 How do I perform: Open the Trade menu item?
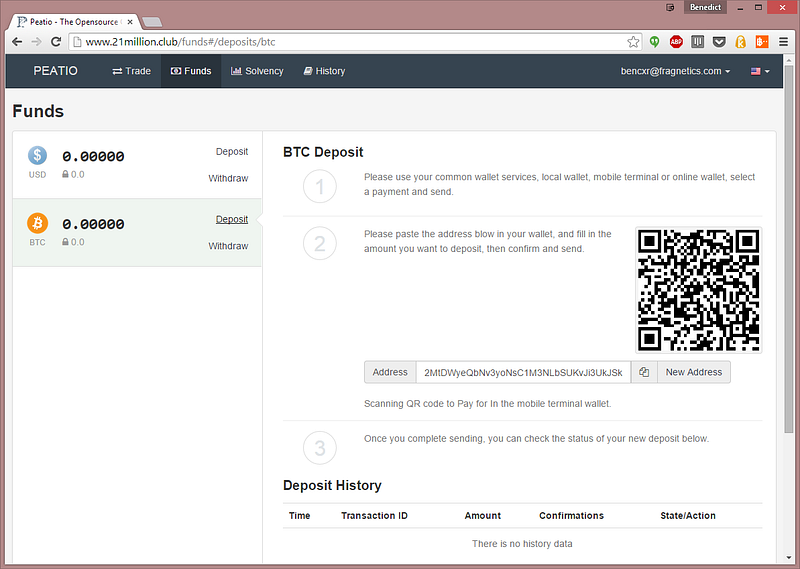pos(131,71)
